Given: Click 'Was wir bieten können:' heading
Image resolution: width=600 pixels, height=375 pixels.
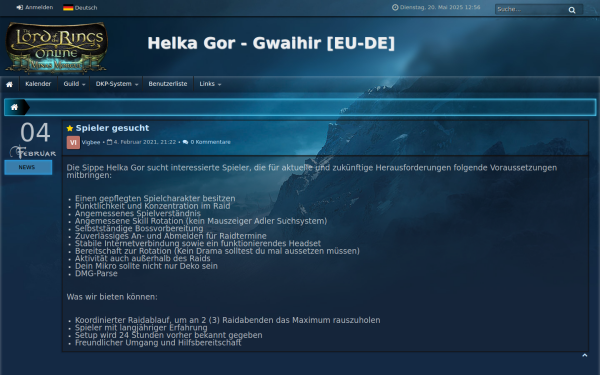Looking at the screenshot, I should [x=112, y=297].
